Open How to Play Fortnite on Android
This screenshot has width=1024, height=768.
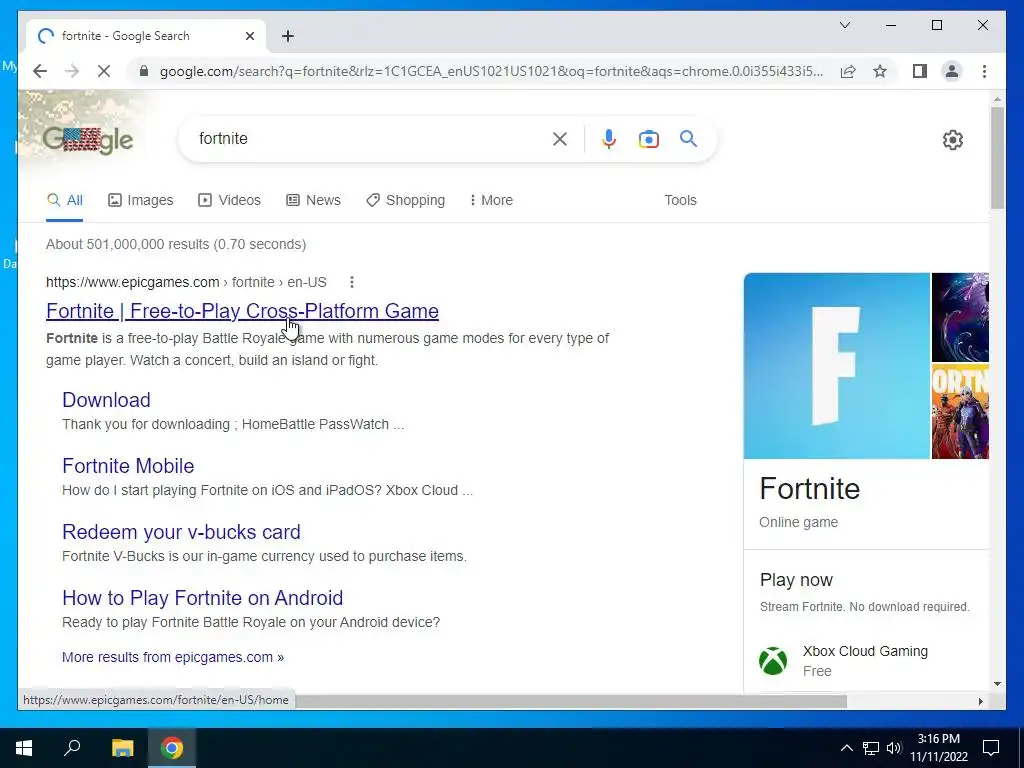click(202, 598)
